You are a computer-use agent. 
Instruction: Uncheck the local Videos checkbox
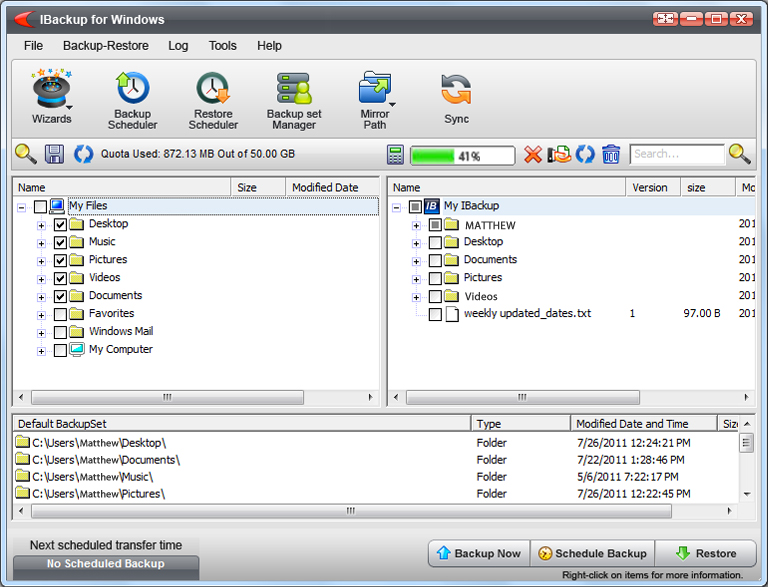[x=60, y=279]
